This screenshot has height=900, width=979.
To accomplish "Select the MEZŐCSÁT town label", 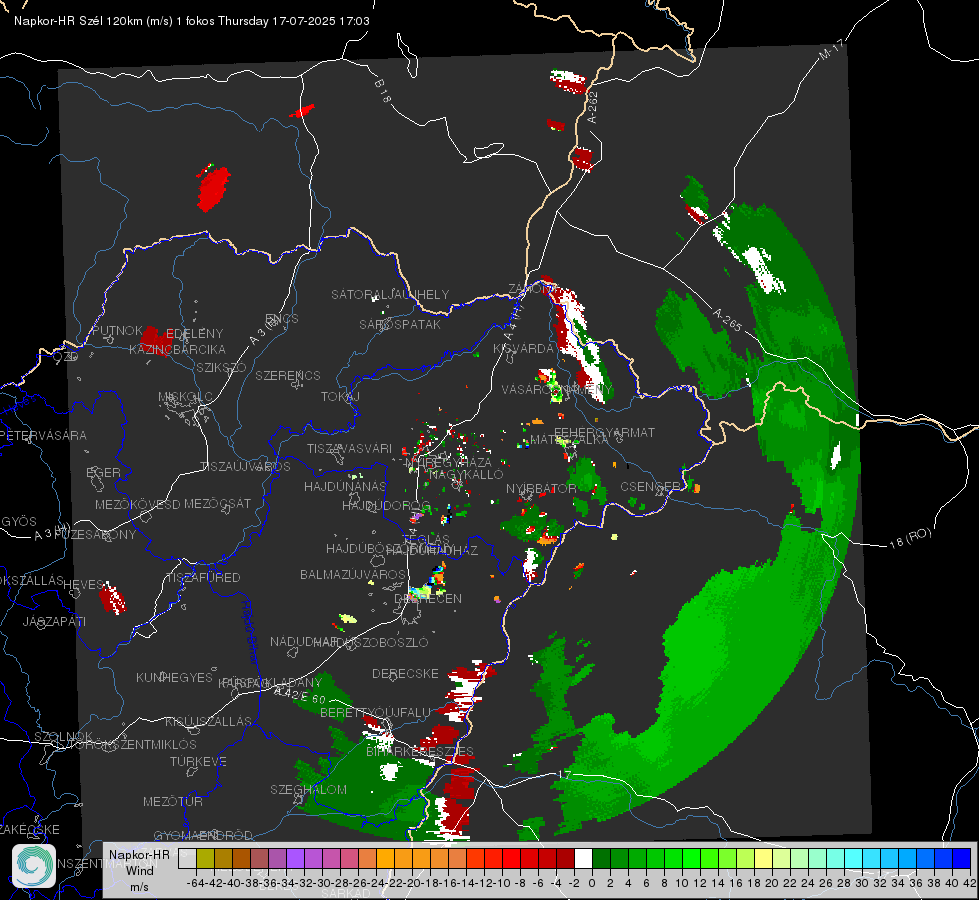I will 217,503.
